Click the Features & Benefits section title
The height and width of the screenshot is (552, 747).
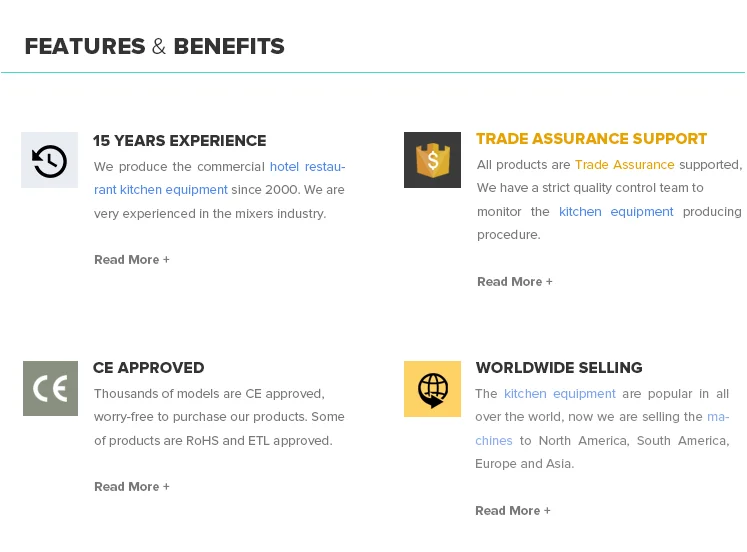tap(155, 46)
